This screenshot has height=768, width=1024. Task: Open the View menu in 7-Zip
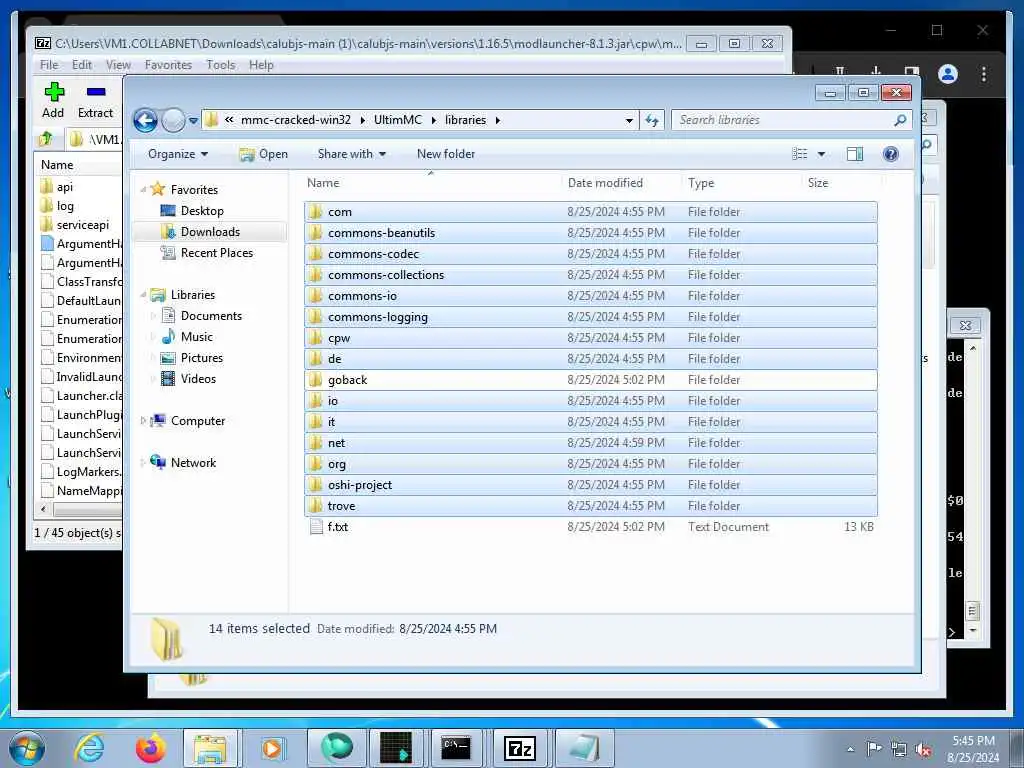click(x=118, y=65)
